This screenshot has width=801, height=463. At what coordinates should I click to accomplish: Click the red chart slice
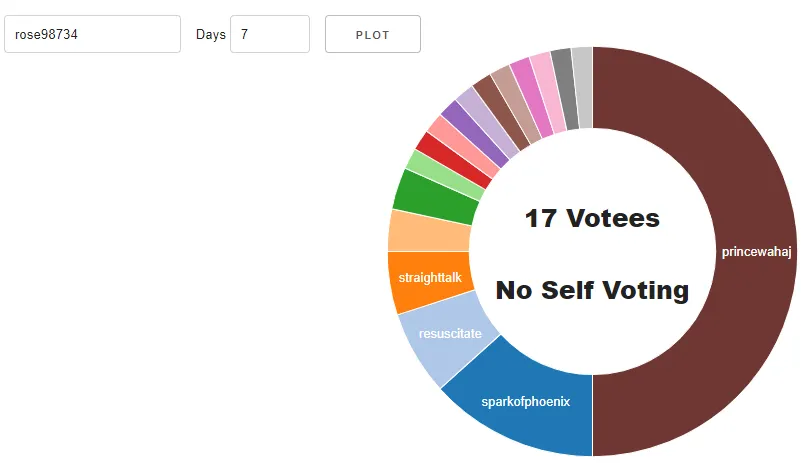click(x=455, y=160)
